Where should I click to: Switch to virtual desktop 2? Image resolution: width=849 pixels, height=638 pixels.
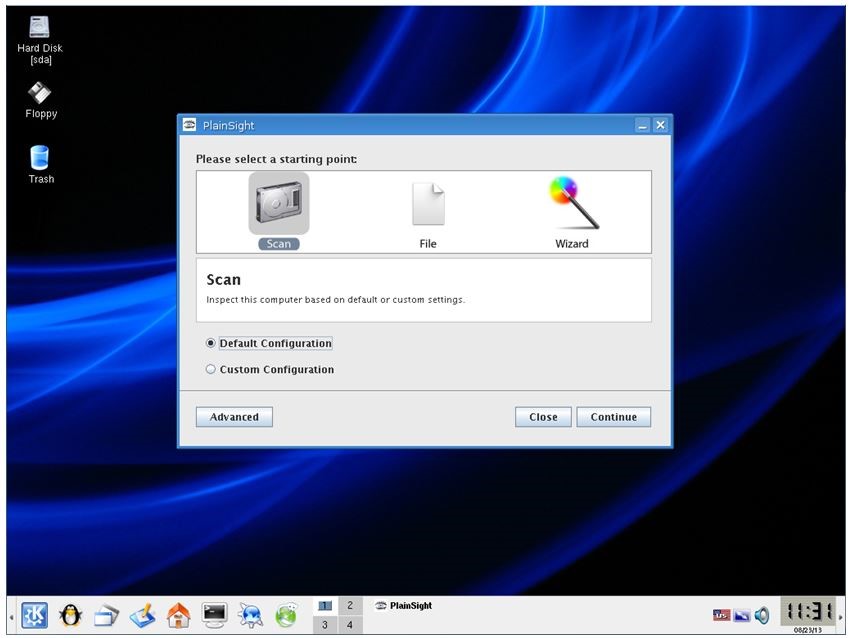coord(349,605)
